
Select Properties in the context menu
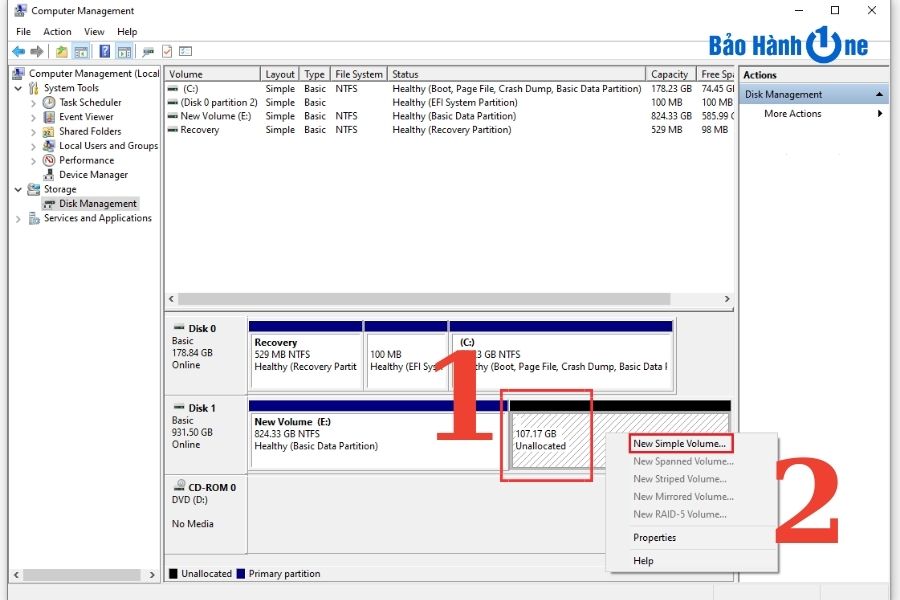pos(655,538)
